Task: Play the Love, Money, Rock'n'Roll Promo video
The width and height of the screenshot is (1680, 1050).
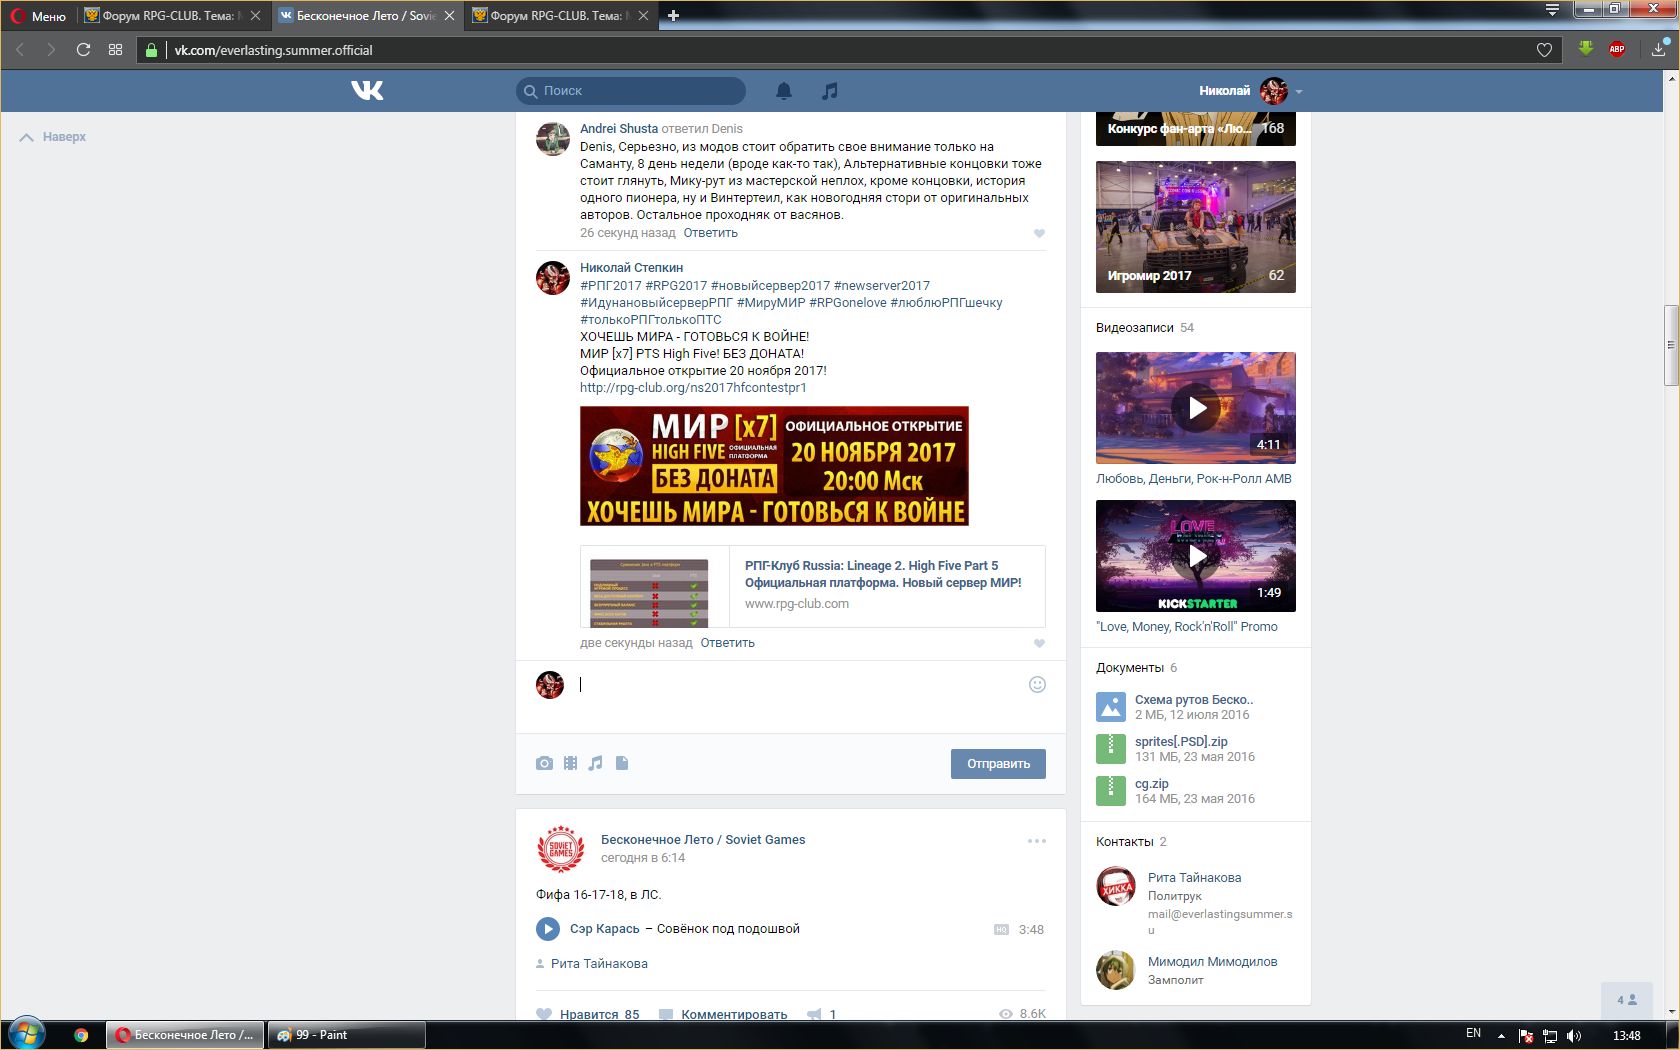Action: 1196,556
